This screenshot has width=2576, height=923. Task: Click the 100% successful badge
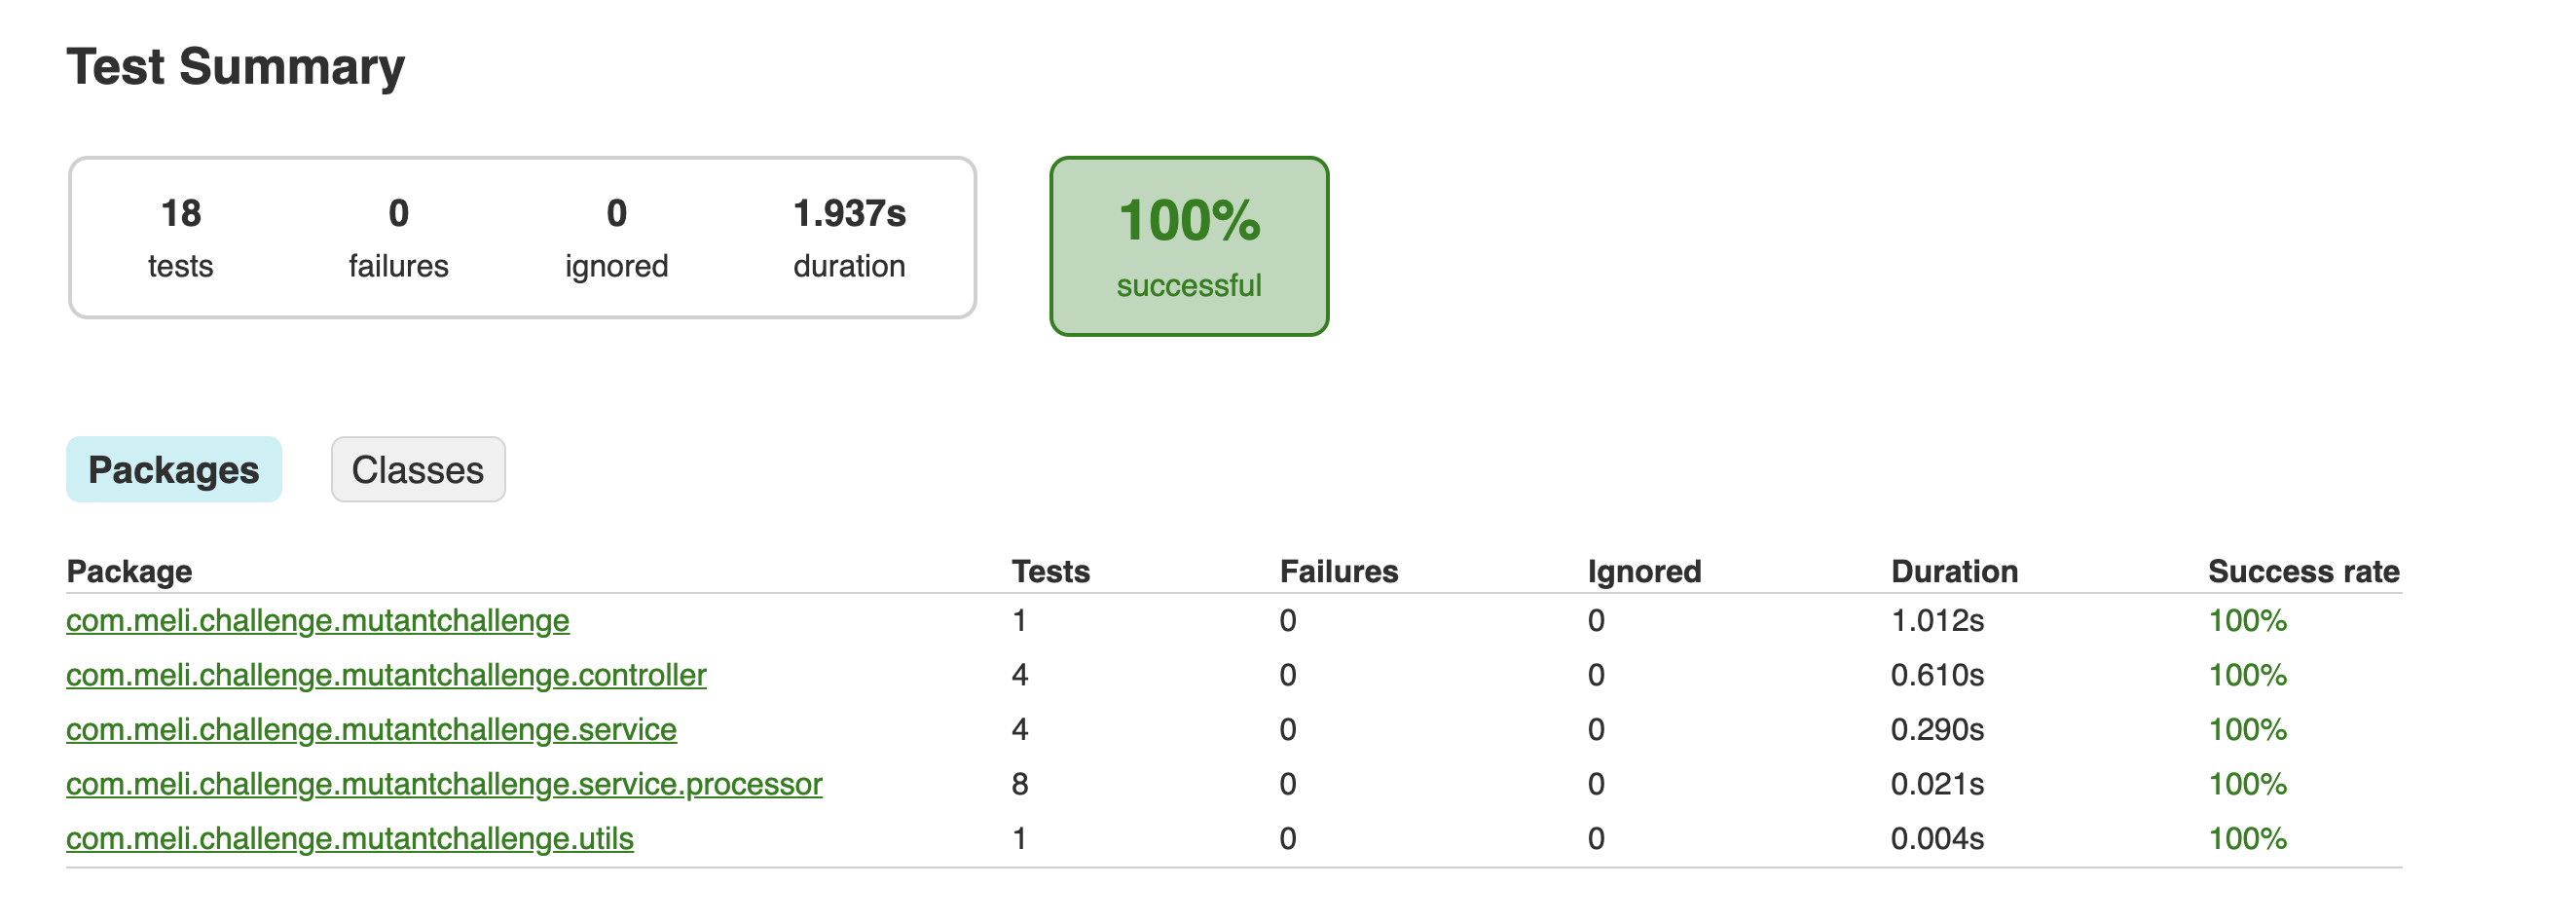[1189, 245]
